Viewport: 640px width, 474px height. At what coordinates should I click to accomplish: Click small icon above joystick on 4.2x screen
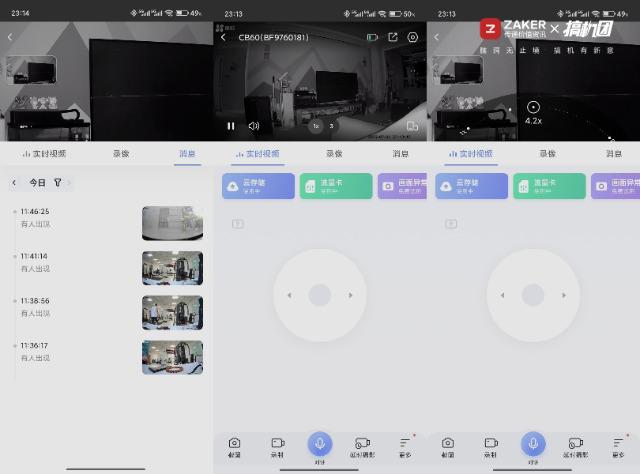[x=451, y=224]
